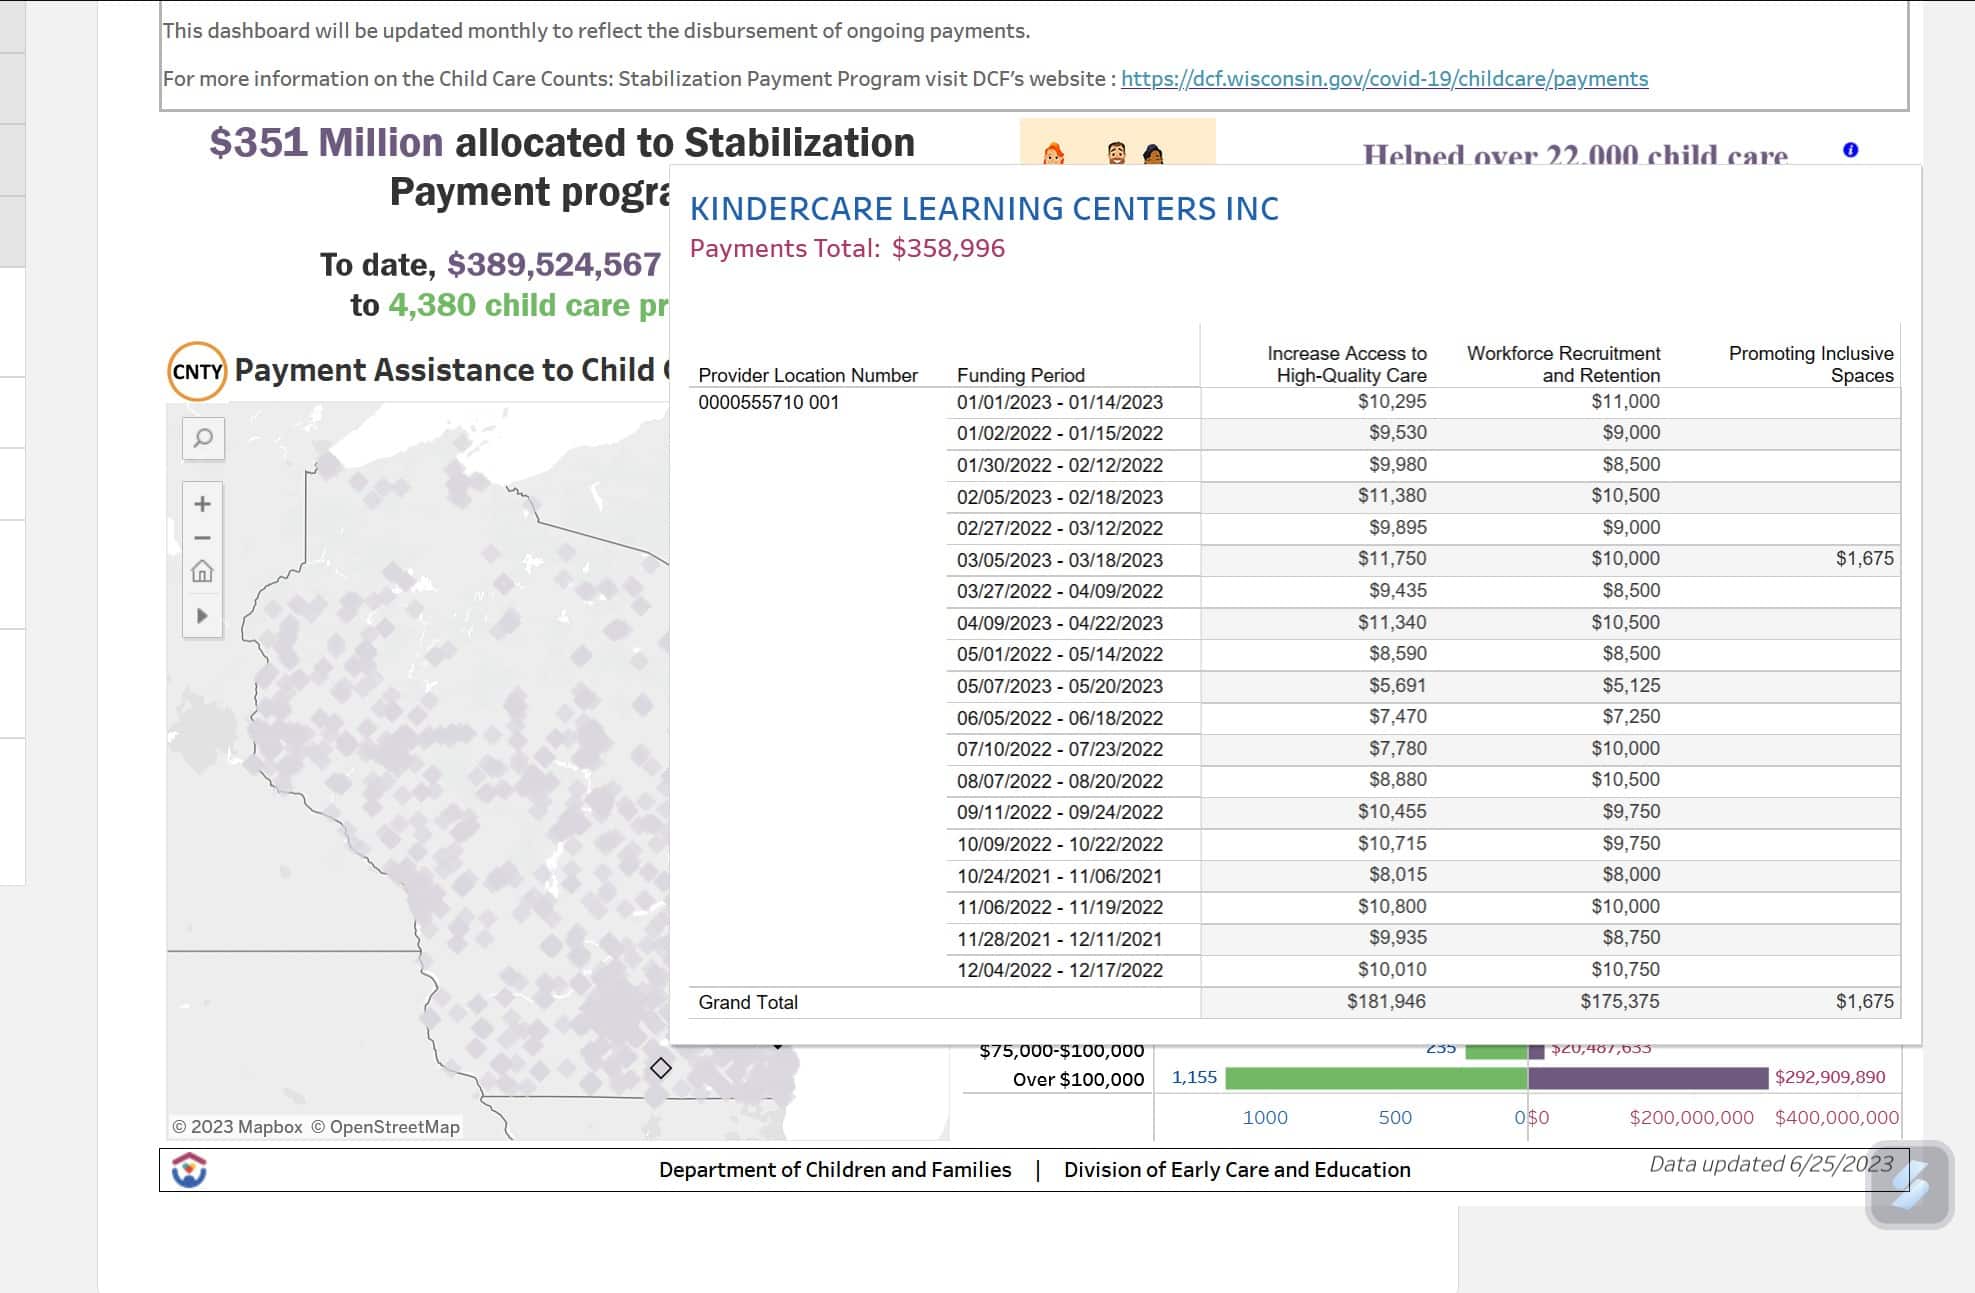Click the $181,946 grand total value
This screenshot has width=1975, height=1293.
(1386, 1001)
